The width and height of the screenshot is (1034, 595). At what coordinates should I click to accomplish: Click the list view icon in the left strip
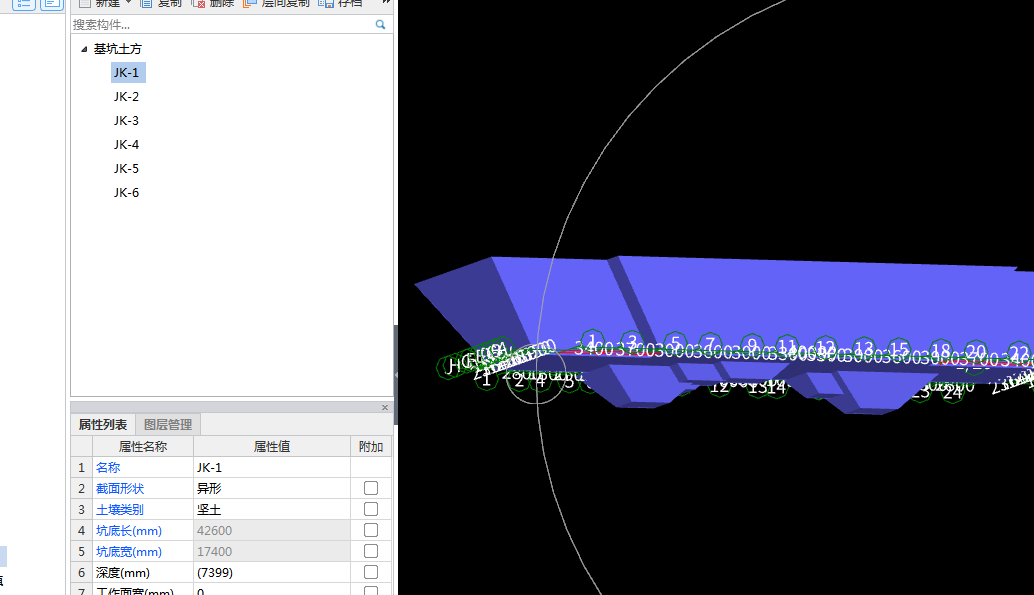24,4
